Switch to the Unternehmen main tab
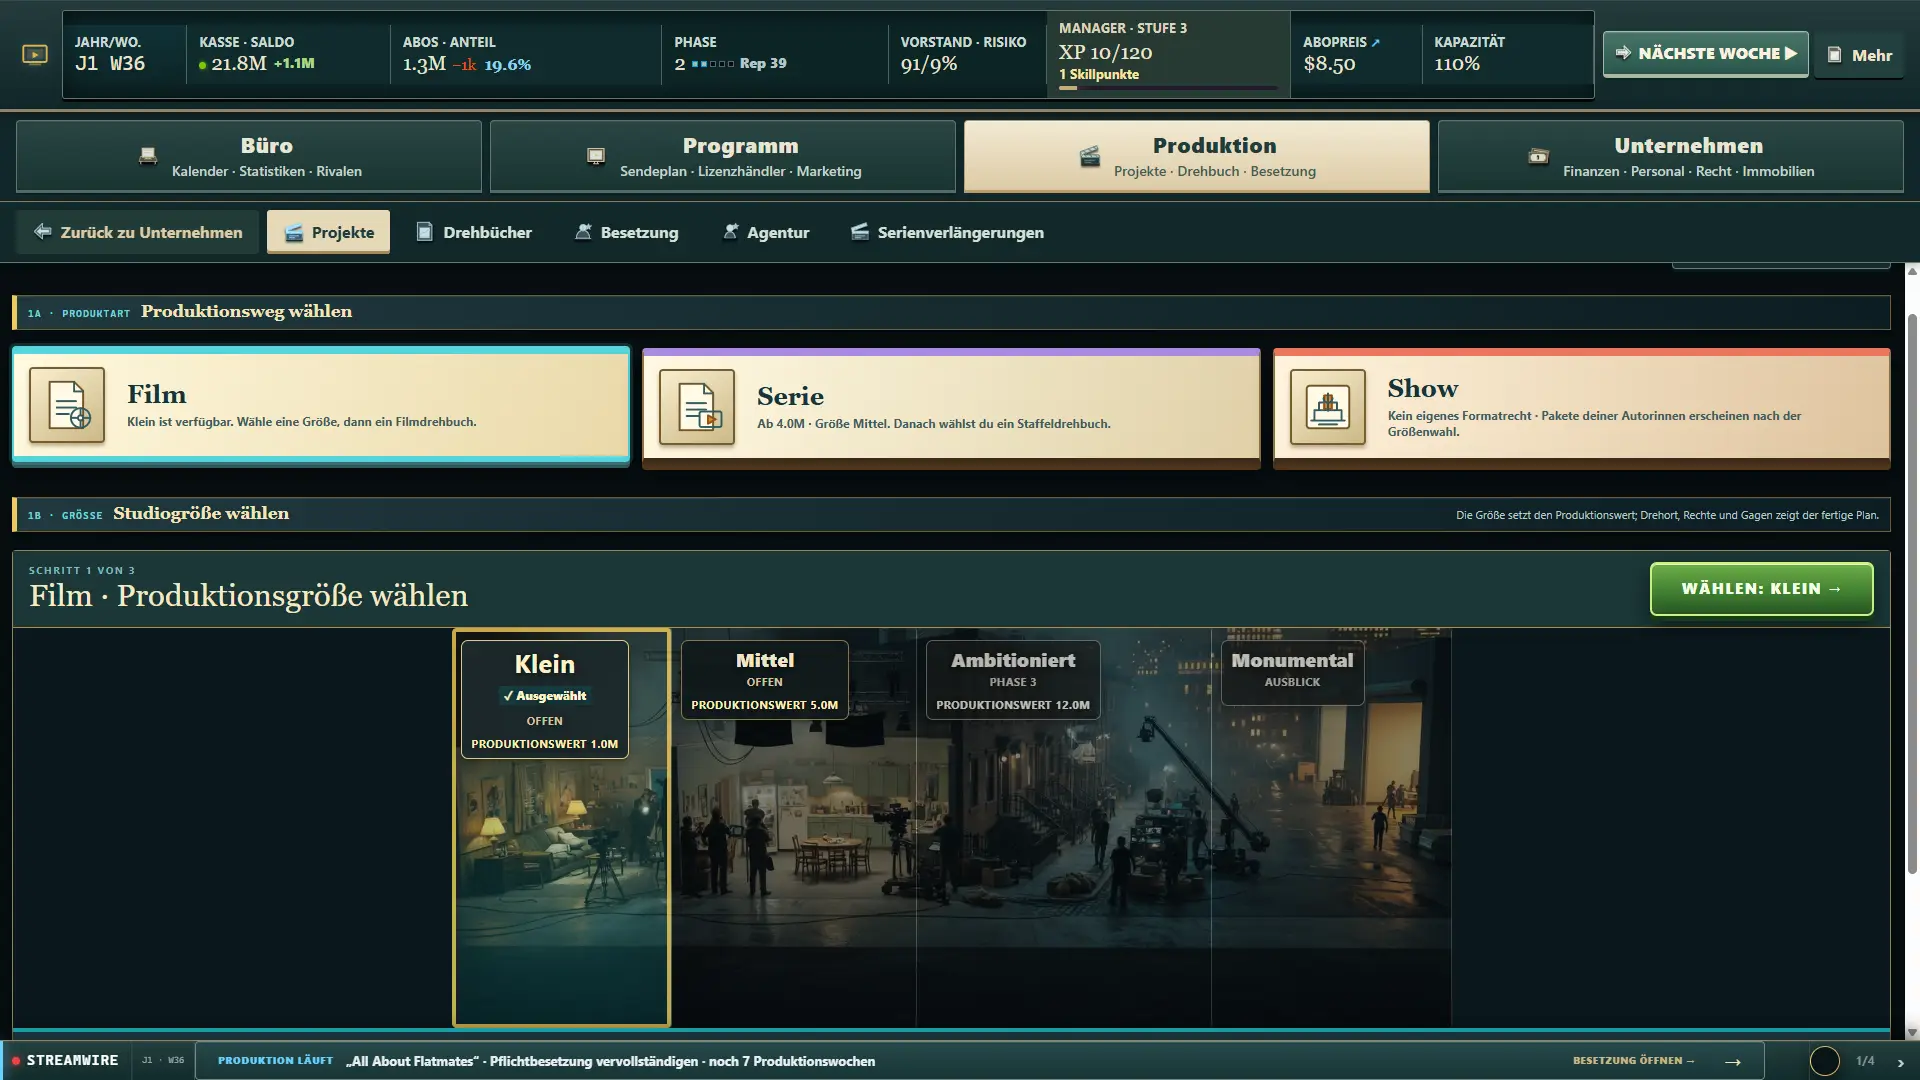1920x1080 pixels. pyautogui.click(x=1671, y=156)
